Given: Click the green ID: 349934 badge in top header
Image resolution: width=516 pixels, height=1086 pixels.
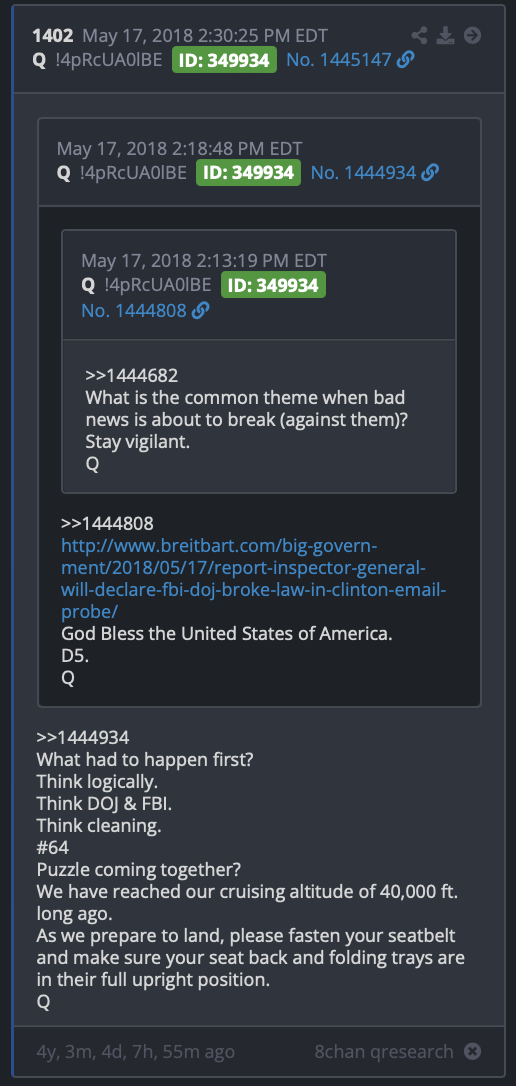Looking at the screenshot, I should 224,60.
